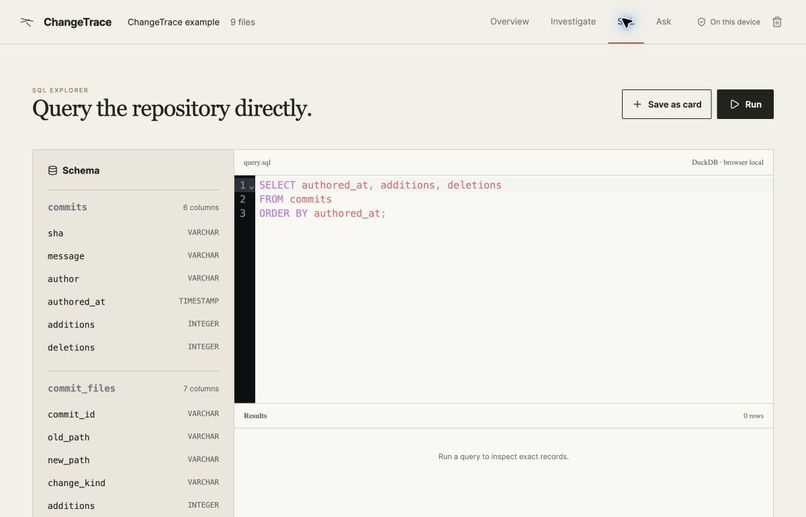Image resolution: width=806 pixels, height=517 pixels.
Task: Select the commit_files table in schema
Action: (81, 389)
